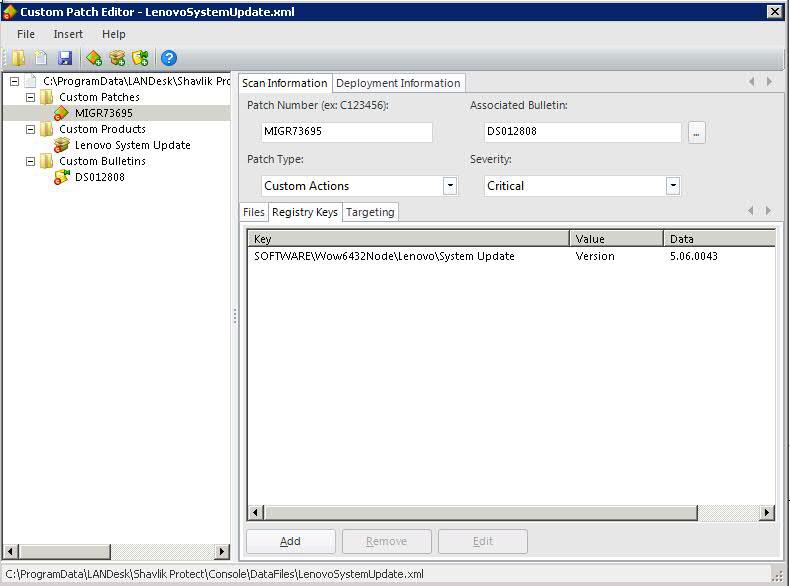Screen dimensions: 790x586
Task: Switch to Scan Information tab
Action: 285,83
